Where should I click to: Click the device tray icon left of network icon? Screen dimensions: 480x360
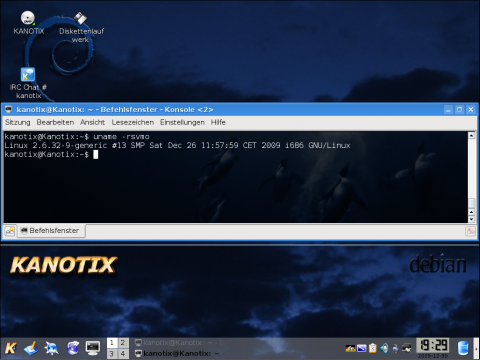395,348
